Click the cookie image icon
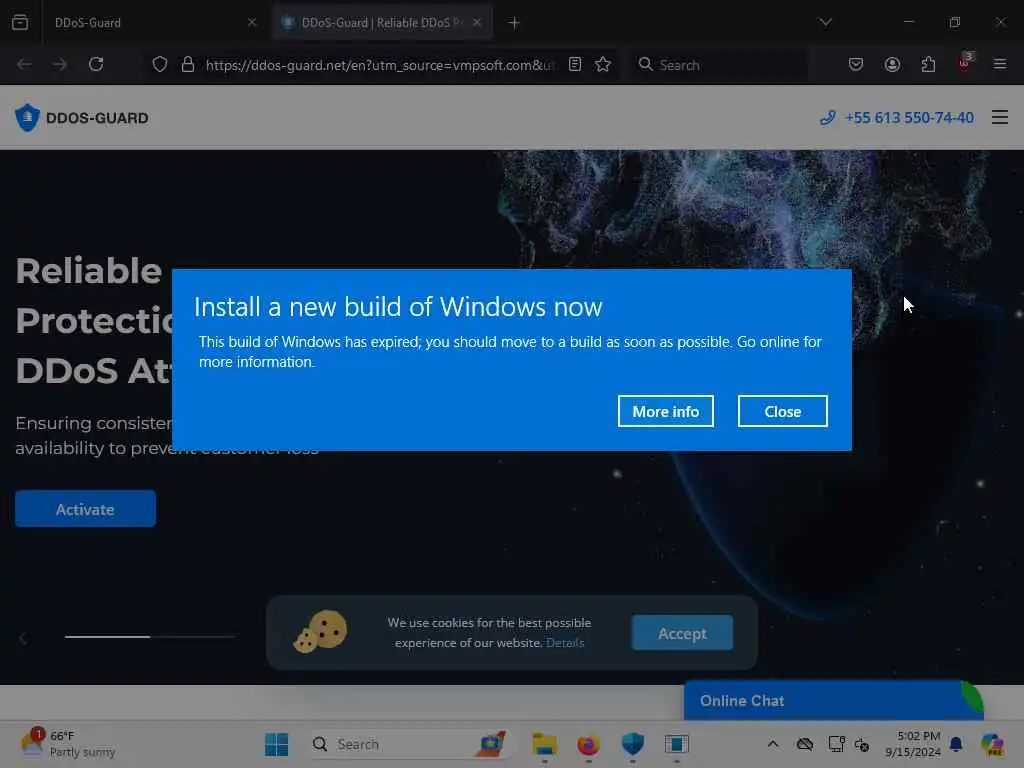The image size is (1024, 768). pos(321,632)
